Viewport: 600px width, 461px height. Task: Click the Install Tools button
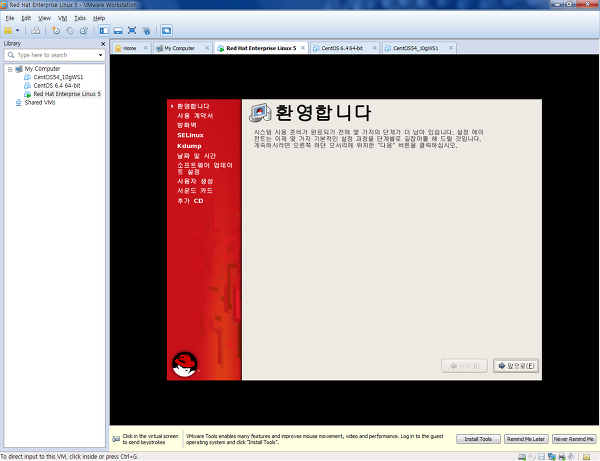coord(478,439)
